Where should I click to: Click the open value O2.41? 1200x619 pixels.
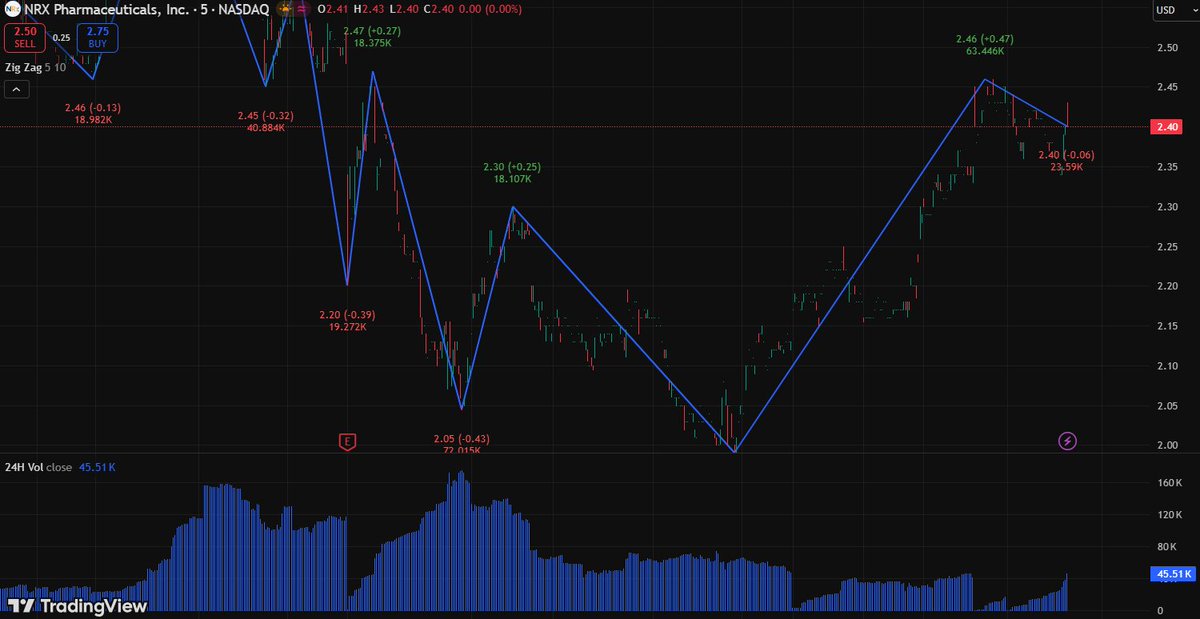coord(333,10)
